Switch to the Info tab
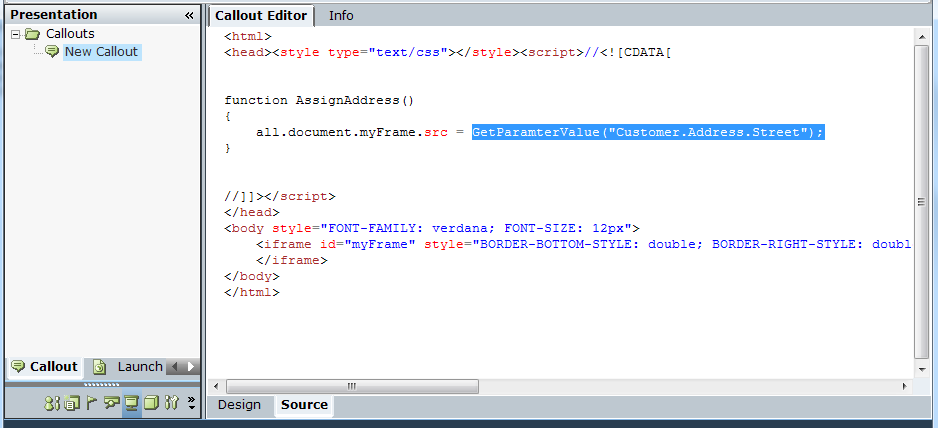Image resolution: width=938 pixels, height=428 pixels. [341, 15]
